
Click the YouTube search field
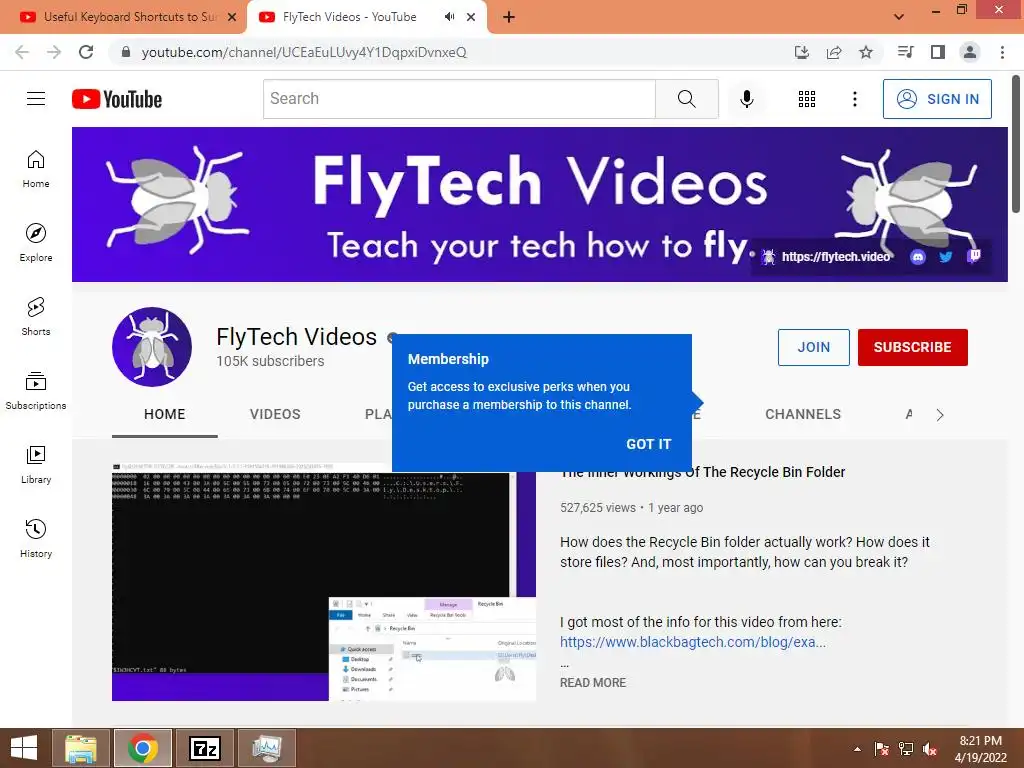(459, 99)
